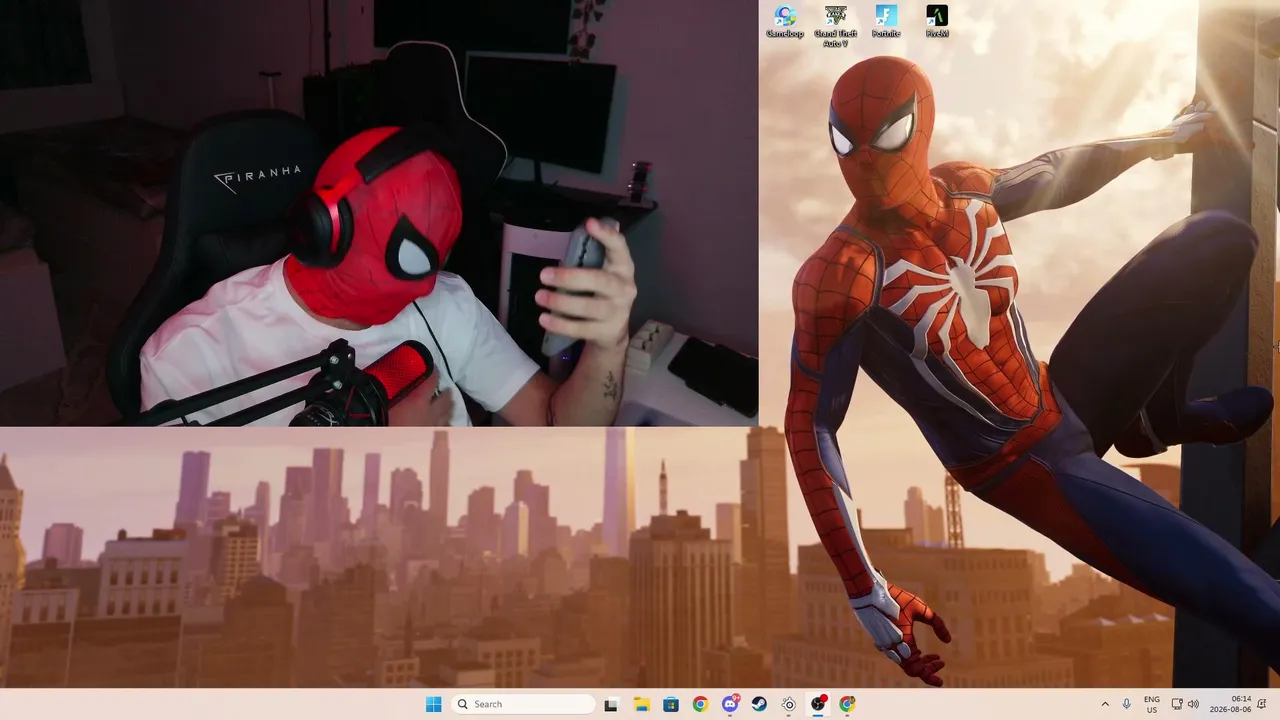1280x720 pixels.
Task: Click the FiveM desktop shortcut
Action: coord(937,21)
